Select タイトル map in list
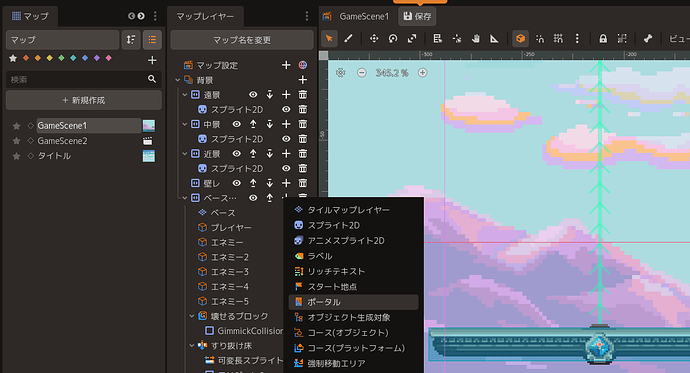This screenshot has height=373, width=690. point(54,156)
